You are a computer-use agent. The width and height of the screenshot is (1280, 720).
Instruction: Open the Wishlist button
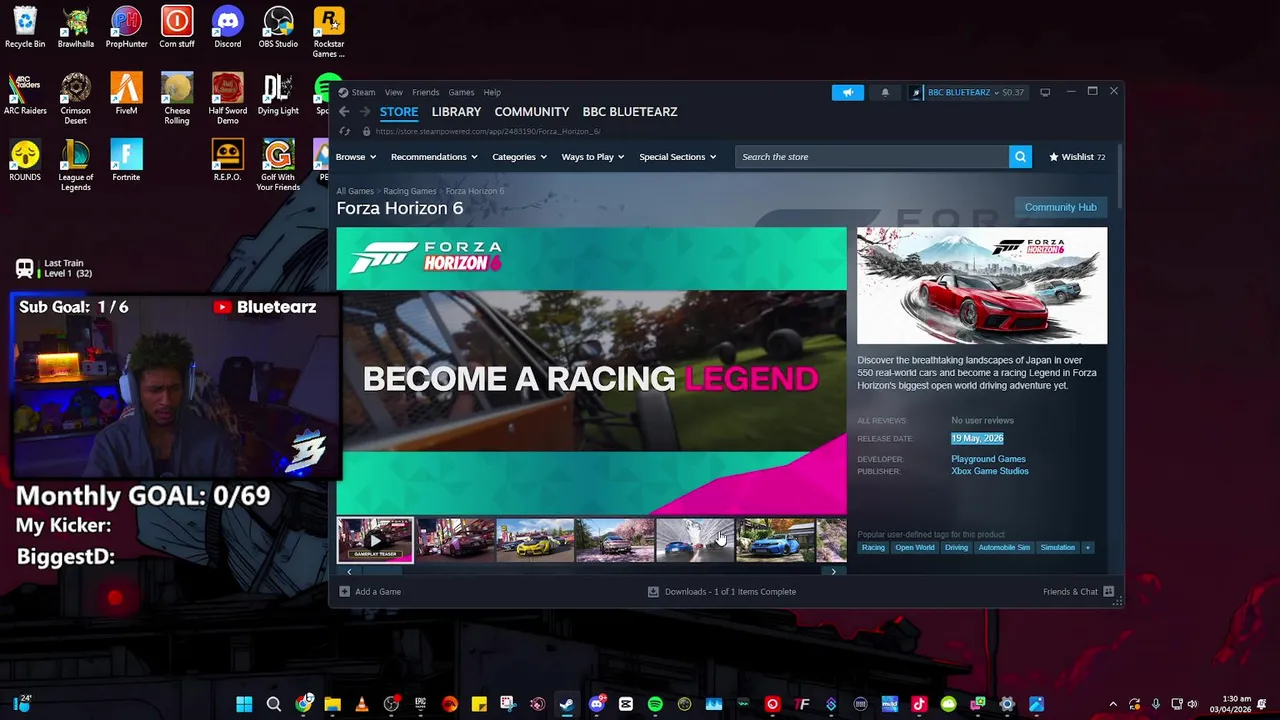[x=1077, y=157]
